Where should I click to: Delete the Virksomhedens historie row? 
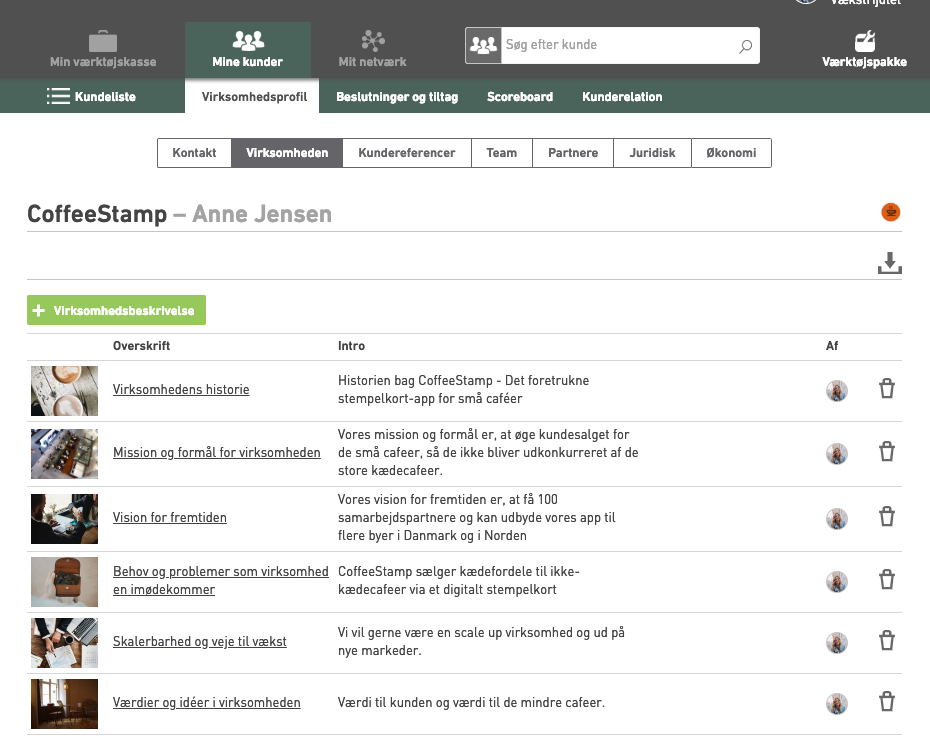(x=887, y=388)
